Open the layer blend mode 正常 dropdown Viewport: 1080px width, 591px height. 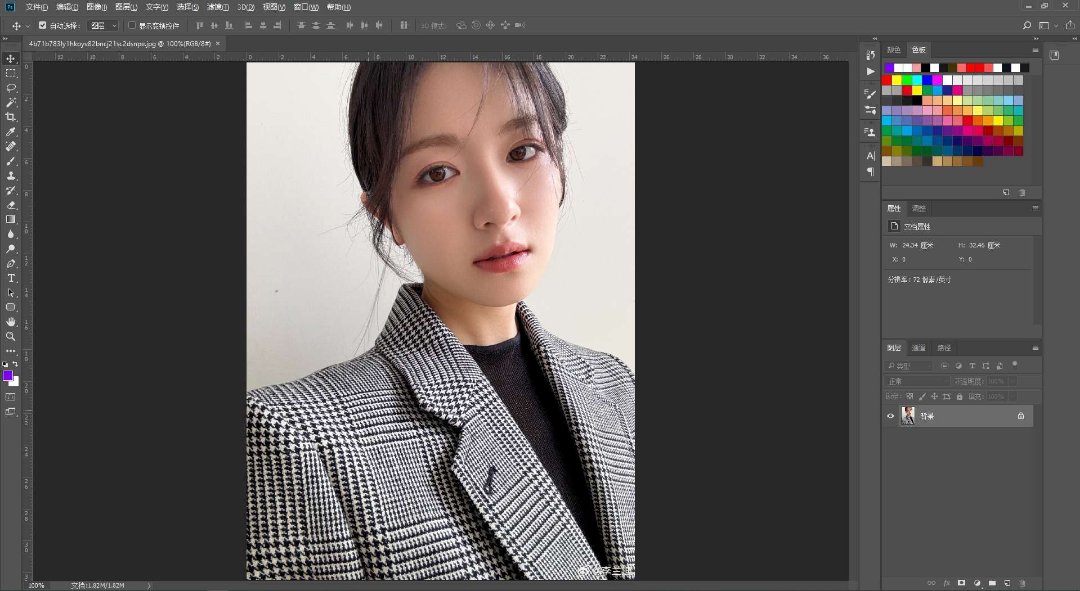click(x=917, y=381)
